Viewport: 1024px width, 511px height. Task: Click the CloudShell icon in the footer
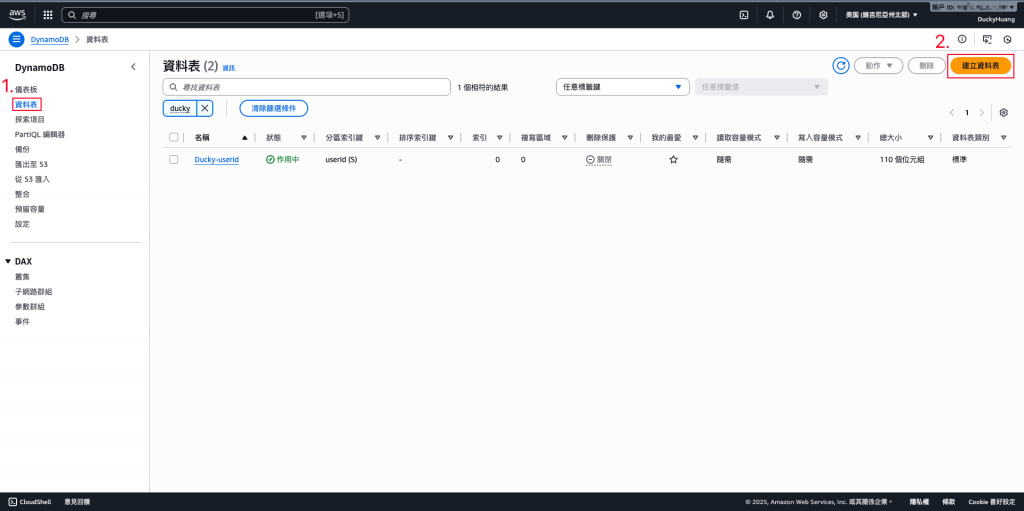[x=13, y=502]
